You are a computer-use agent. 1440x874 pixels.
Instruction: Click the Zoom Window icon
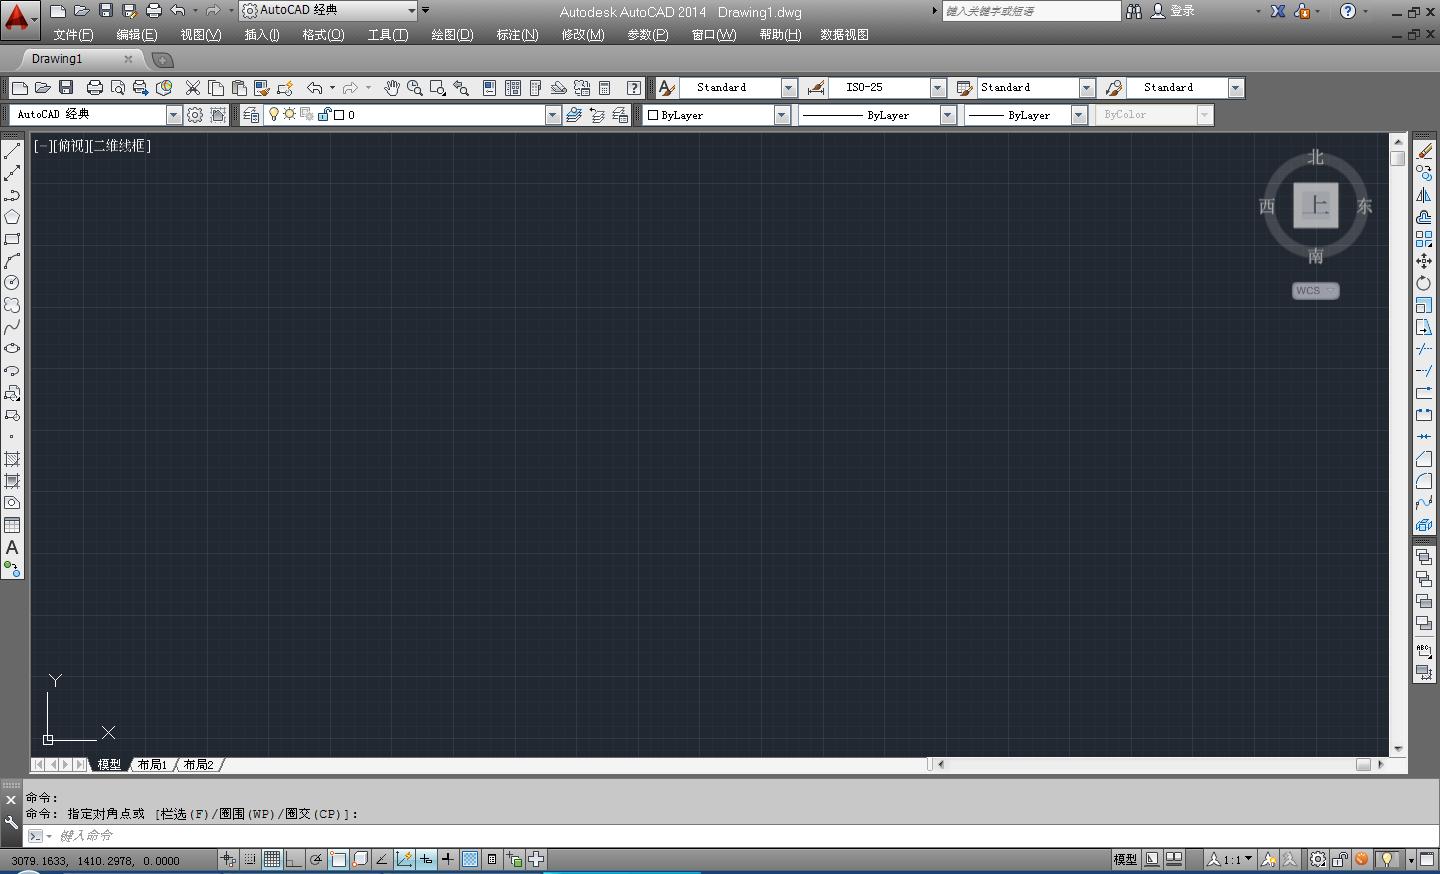pos(437,88)
